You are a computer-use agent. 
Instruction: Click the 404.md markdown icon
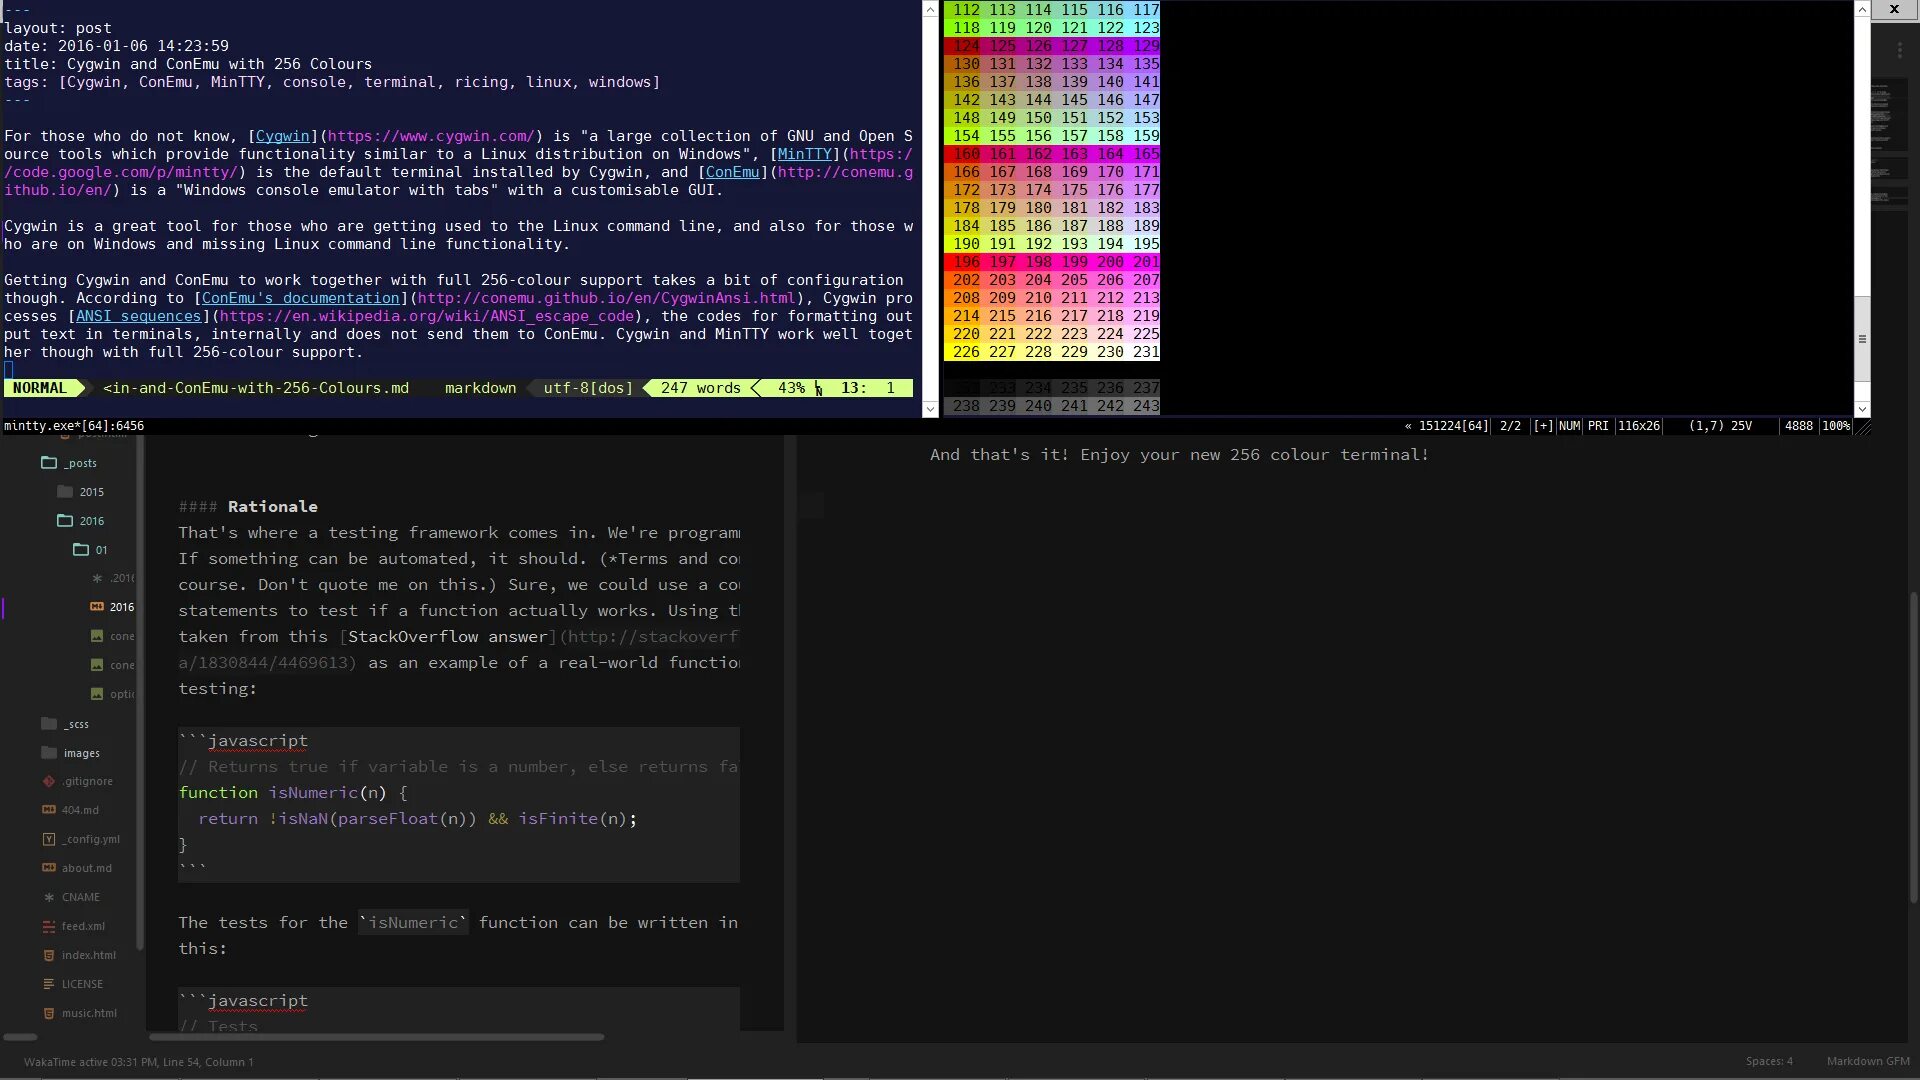click(49, 810)
